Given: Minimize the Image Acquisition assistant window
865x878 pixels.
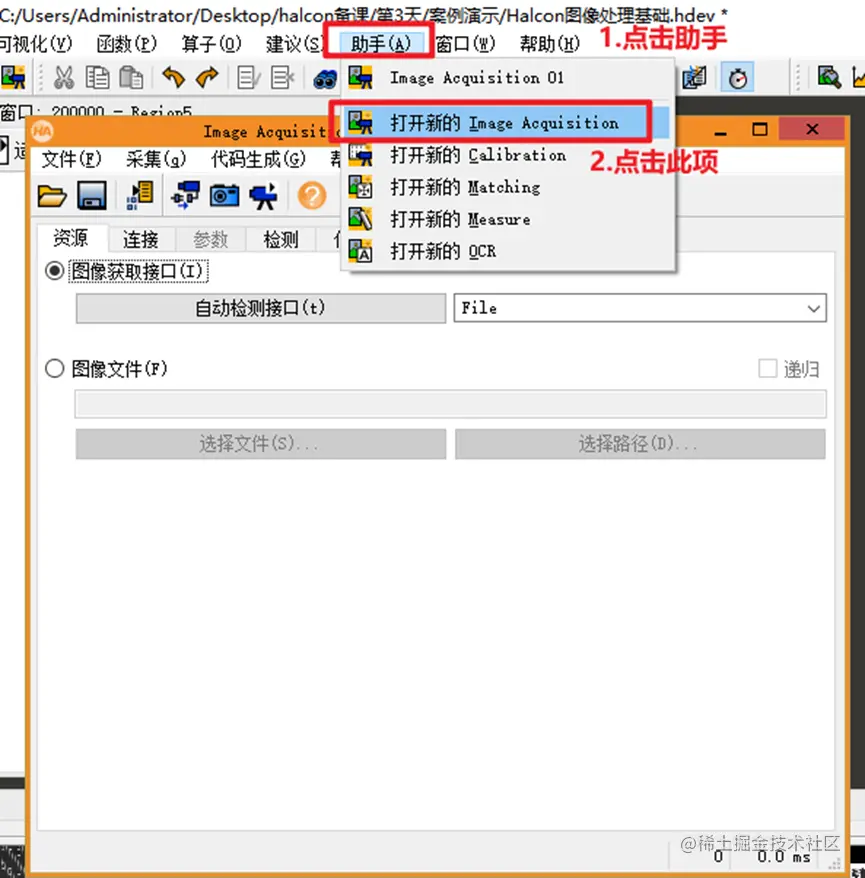Looking at the screenshot, I should pyautogui.click(x=721, y=131).
